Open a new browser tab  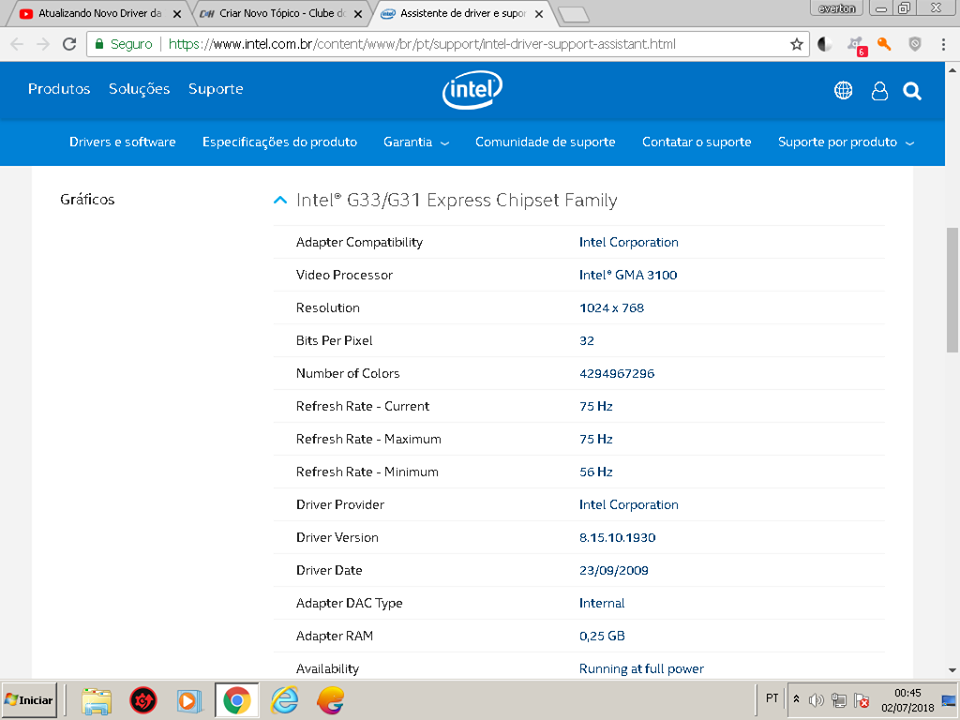coord(574,15)
